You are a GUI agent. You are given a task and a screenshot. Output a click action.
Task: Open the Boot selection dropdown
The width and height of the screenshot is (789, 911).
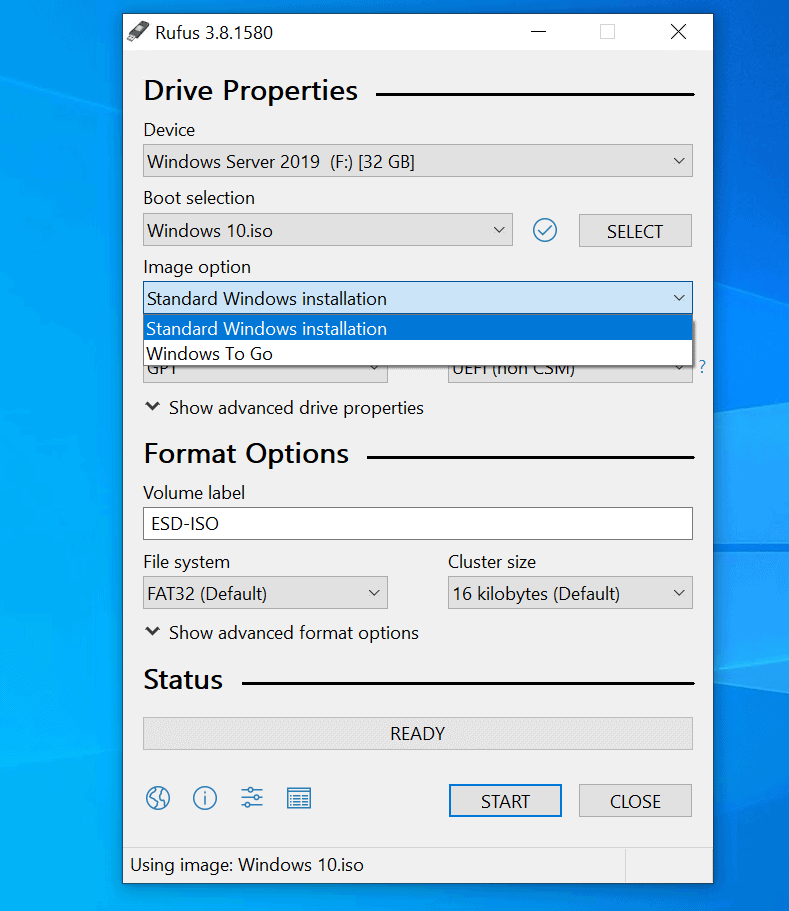click(327, 230)
